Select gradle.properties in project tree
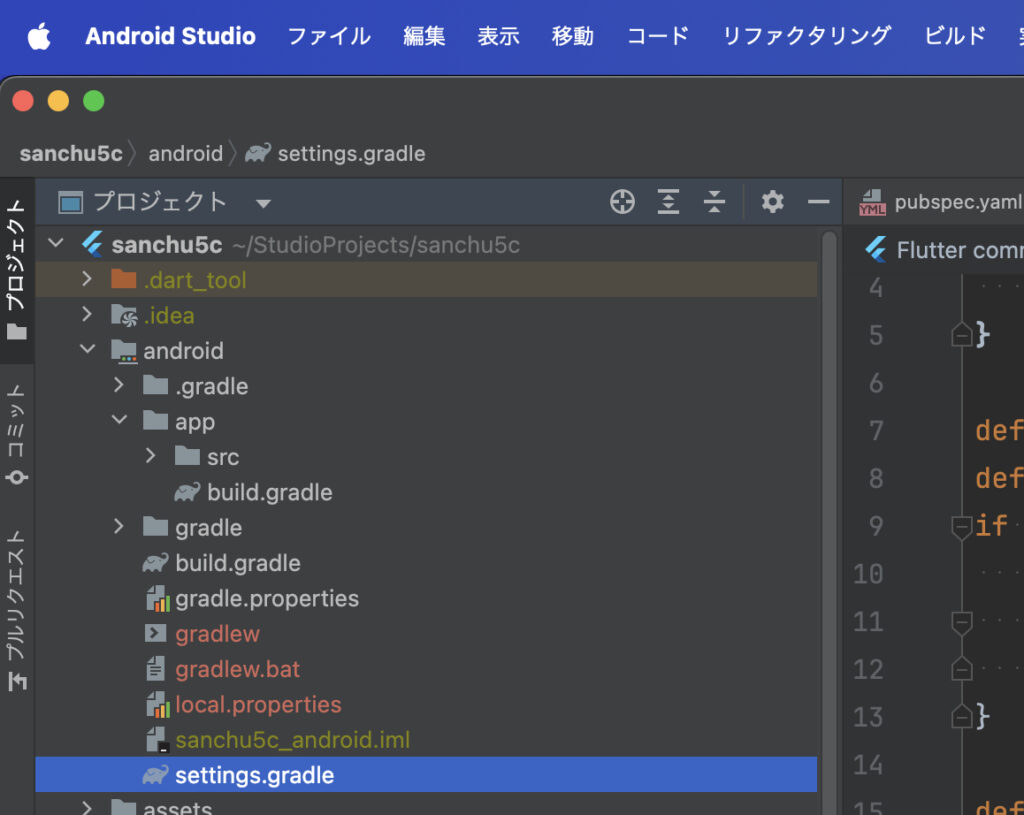Screen dimensions: 1024x815 266,599
